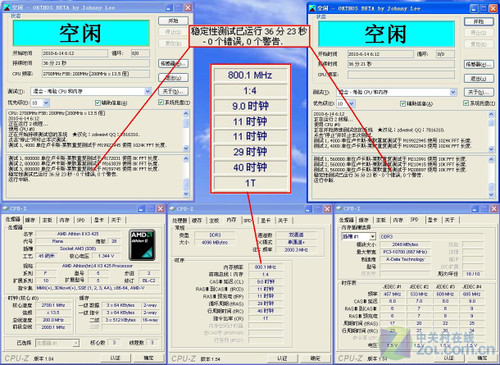Viewport: 500px width, 365px height.
Task: Click the left CPU-Z window title icon
Action: [x=5, y=209]
